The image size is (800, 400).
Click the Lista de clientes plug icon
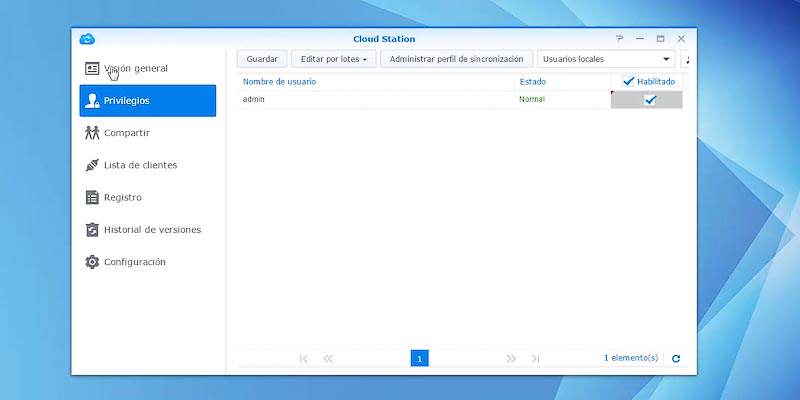pos(92,165)
